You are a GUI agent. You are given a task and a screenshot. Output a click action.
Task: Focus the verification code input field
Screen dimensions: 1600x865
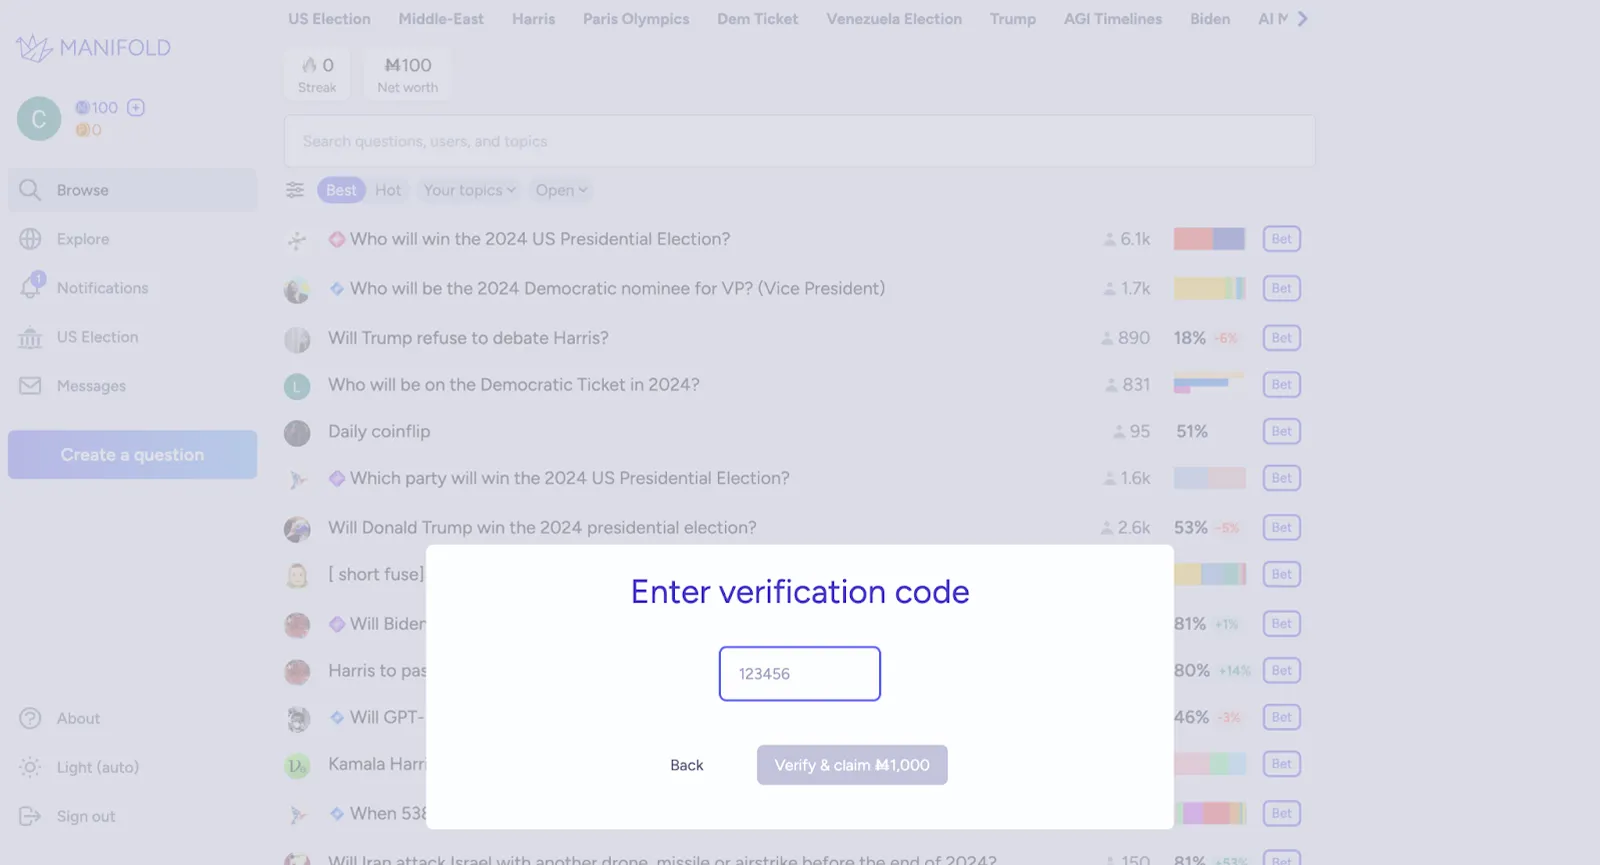point(800,674)
